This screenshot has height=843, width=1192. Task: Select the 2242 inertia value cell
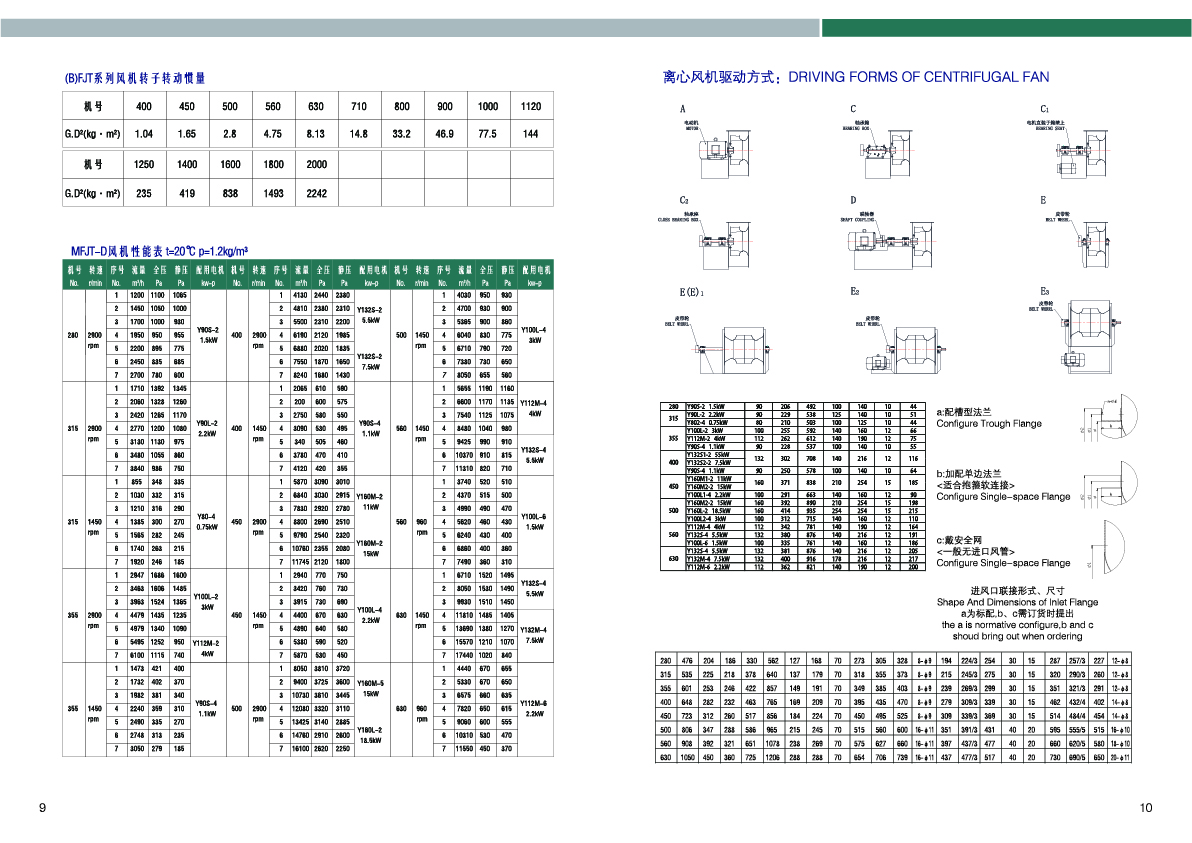[x=316, y=194]
